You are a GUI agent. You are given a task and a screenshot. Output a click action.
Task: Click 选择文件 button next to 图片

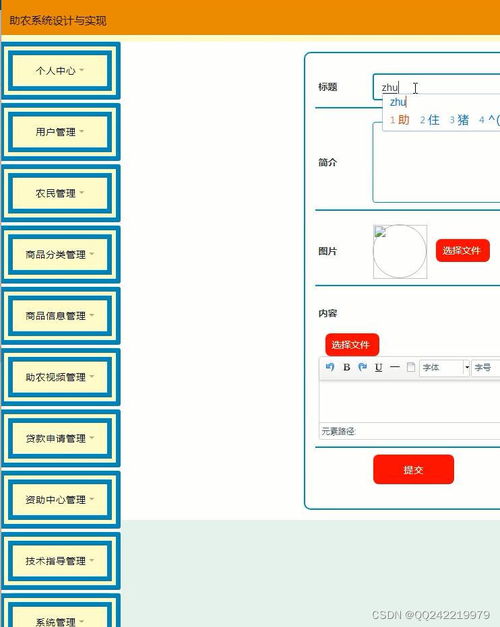[x=462, y=251]
